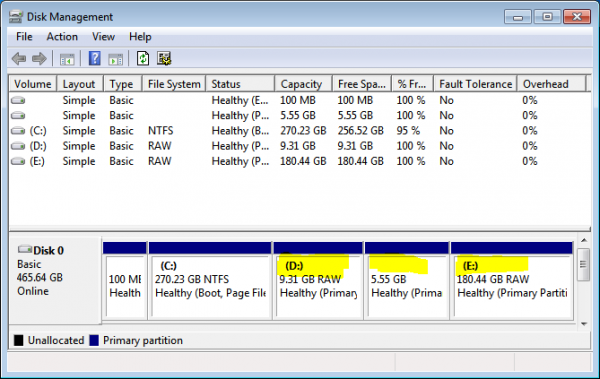Click the RAW cell in (D:) row
Viewport: 600px width, 379px height.
[160, 146]
